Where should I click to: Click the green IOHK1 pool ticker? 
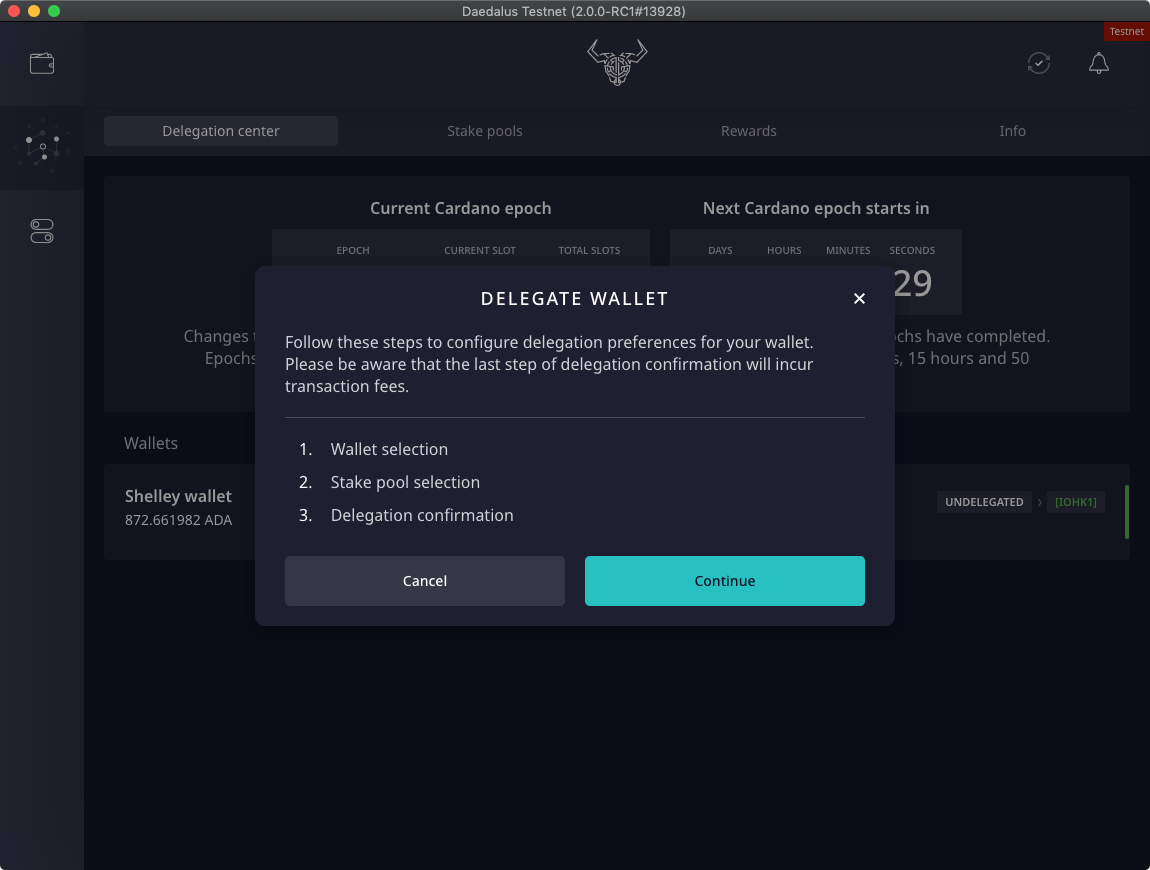[x=1075, y=502]
